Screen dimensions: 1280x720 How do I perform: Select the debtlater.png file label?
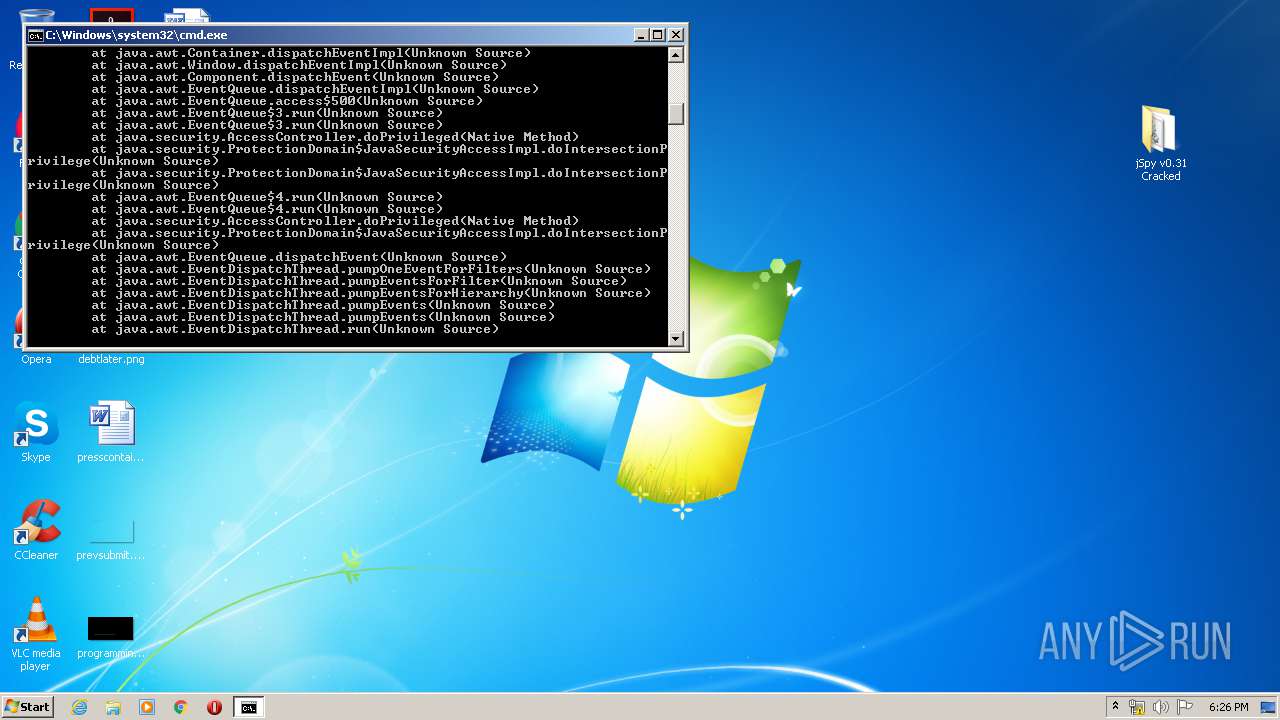111,359
